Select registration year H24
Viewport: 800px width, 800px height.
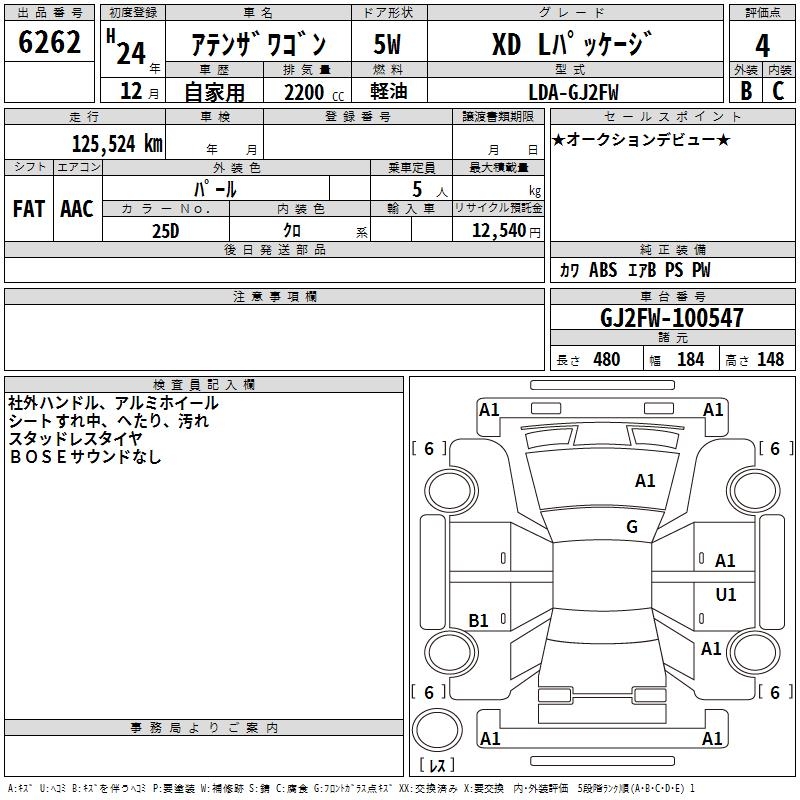click(x=126, y=47)
